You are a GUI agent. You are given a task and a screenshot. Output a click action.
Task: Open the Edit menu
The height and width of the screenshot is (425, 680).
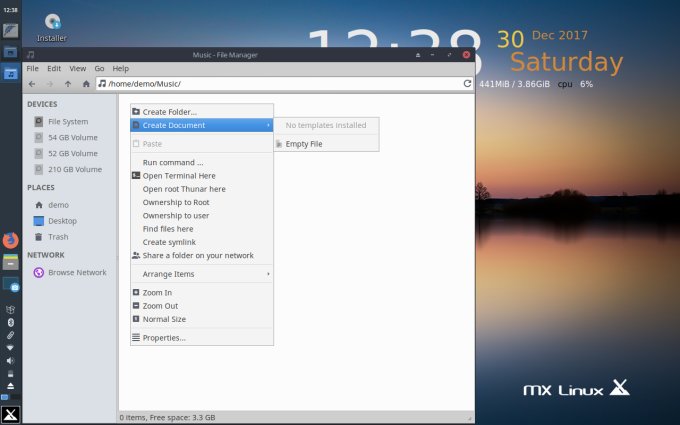(x=54, y=69)
